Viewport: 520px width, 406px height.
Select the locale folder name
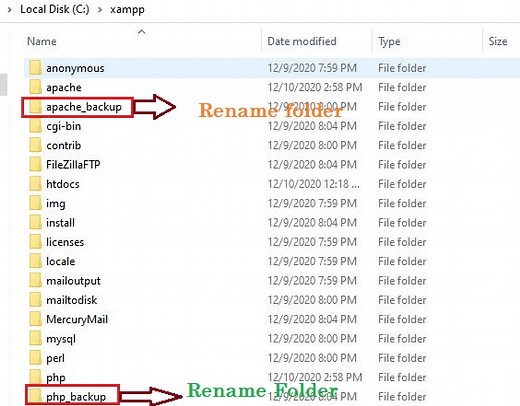60,261
